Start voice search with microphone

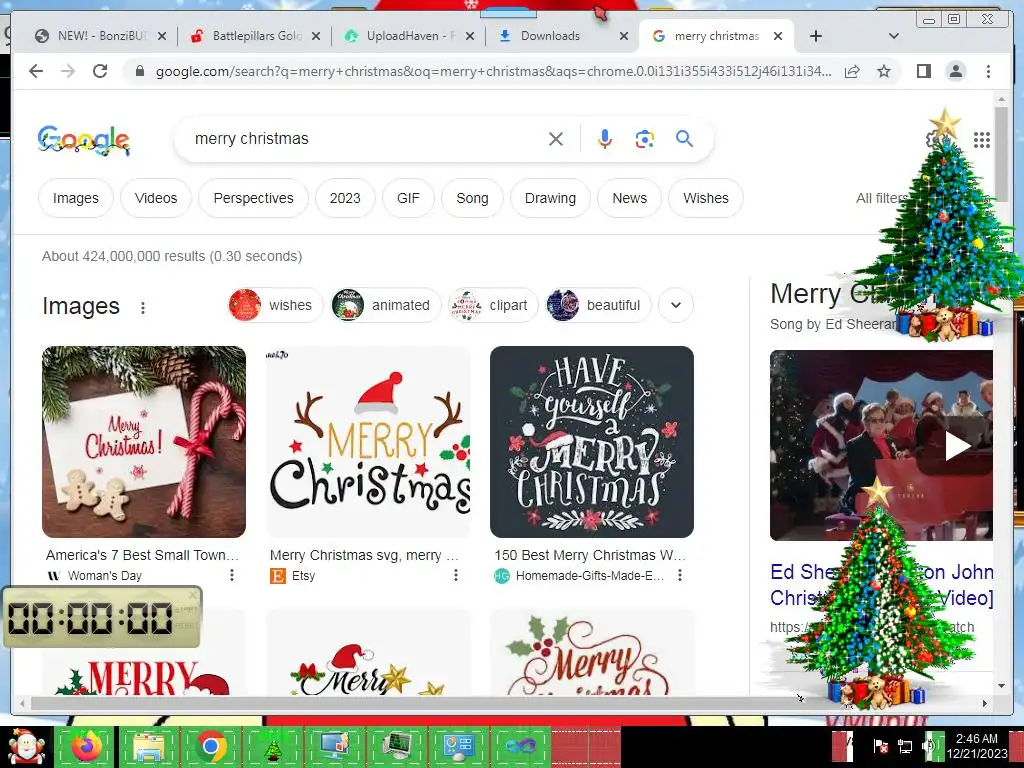coord(605,139)
